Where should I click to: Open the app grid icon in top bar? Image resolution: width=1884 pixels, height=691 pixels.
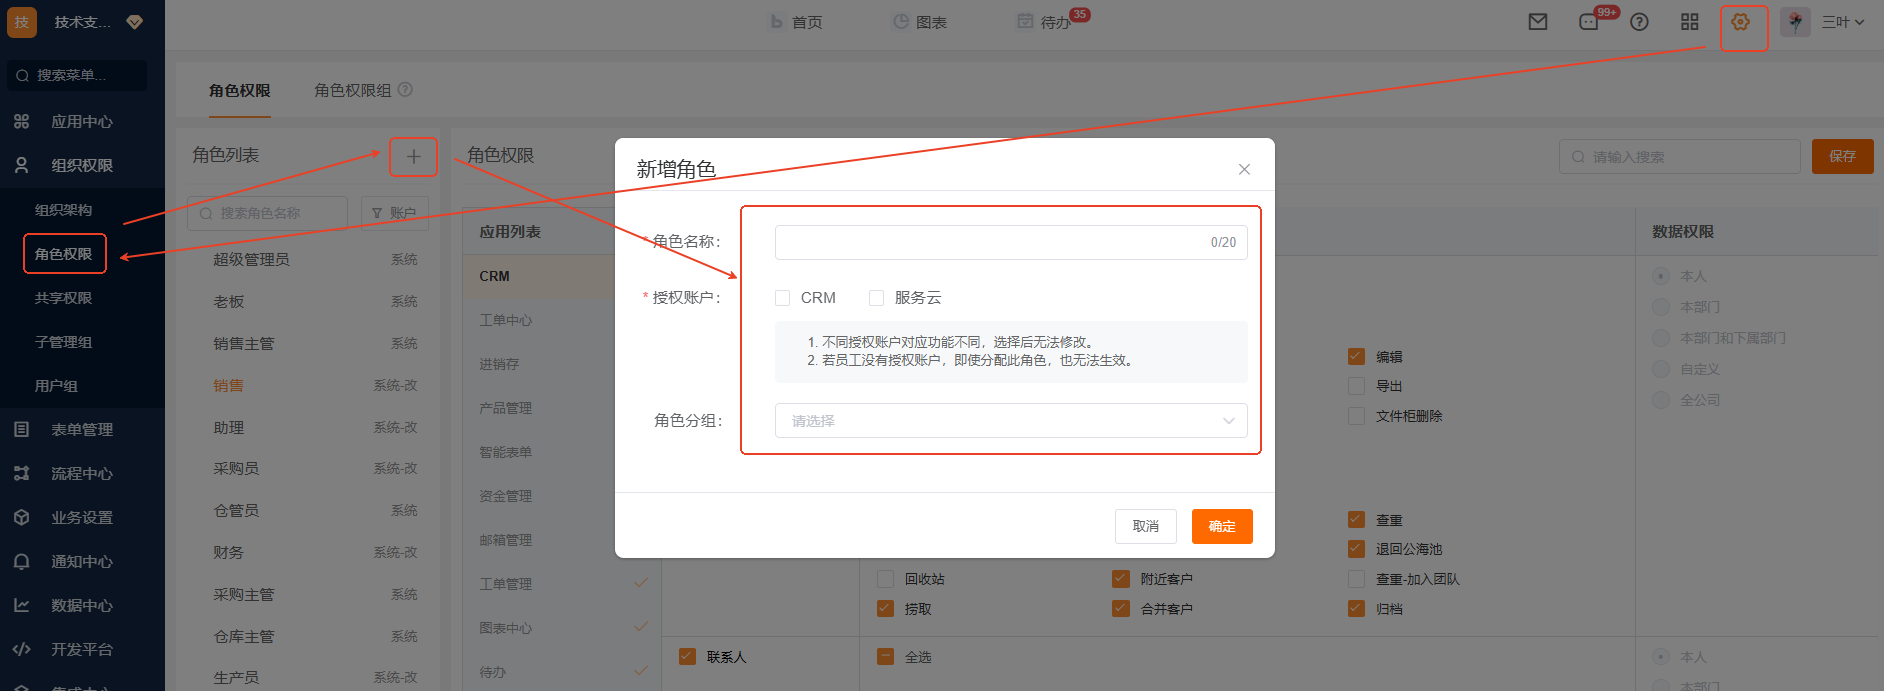point(1690,22)
